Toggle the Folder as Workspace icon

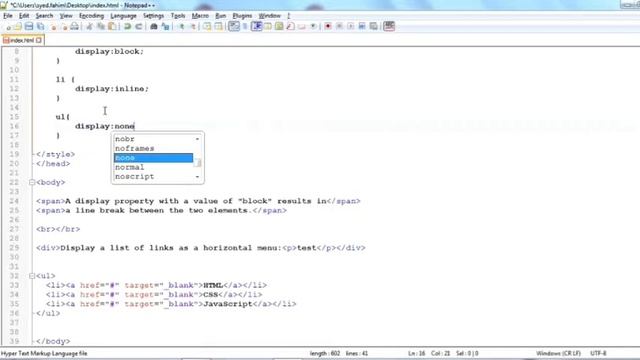(302, 27)
